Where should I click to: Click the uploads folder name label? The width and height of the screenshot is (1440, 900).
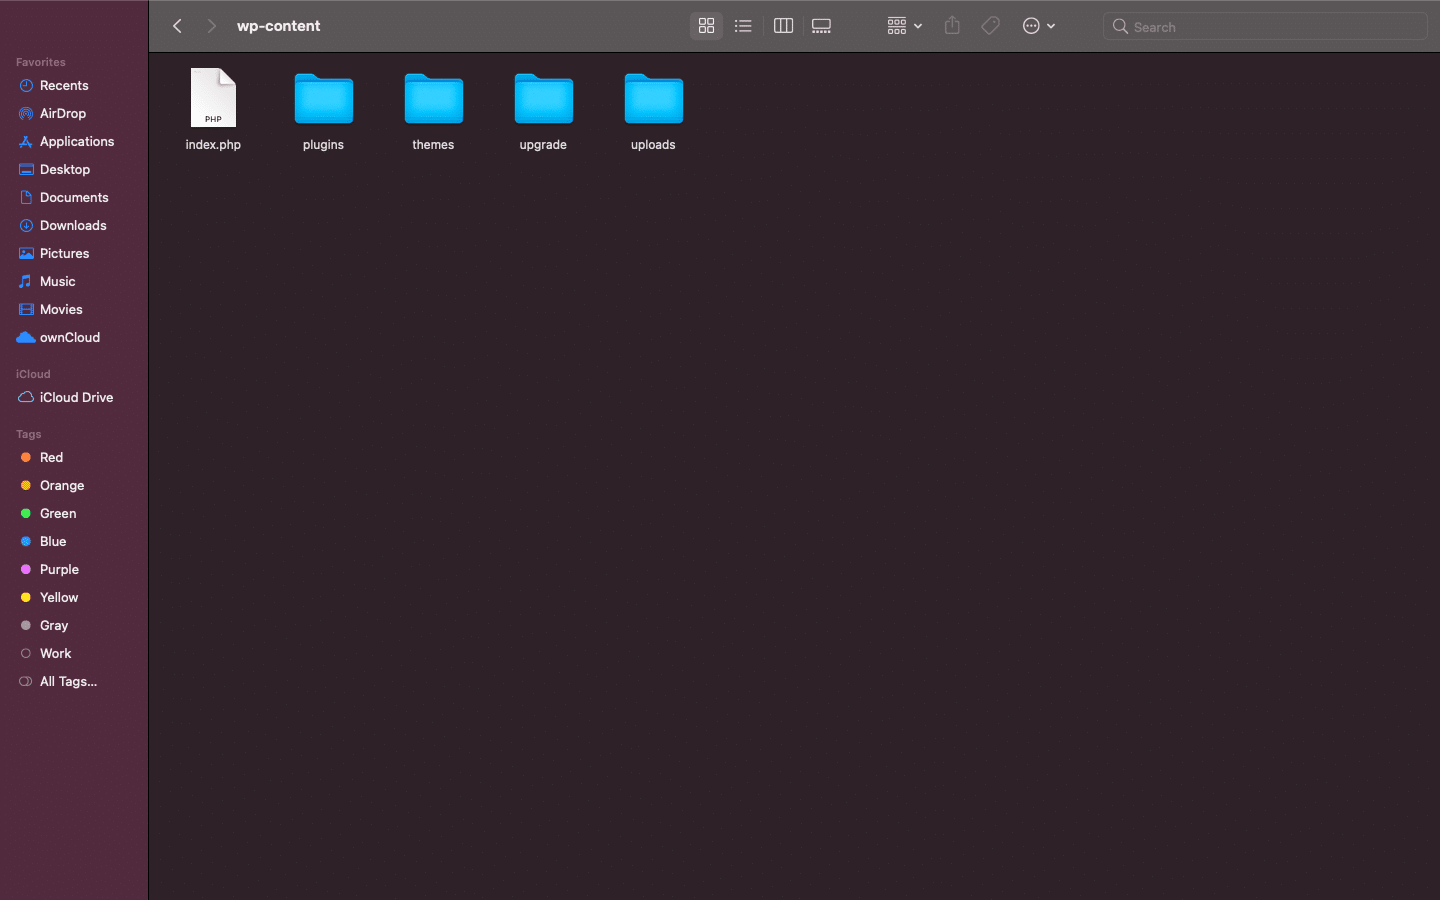coord(653,145)
